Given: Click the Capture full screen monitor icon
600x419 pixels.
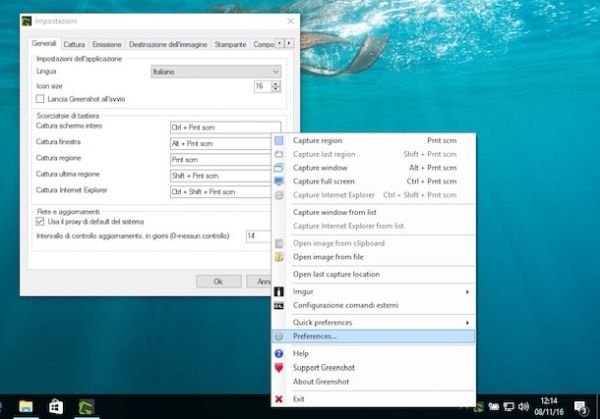Looking at the screenshot, I should [x=280, y=181].
